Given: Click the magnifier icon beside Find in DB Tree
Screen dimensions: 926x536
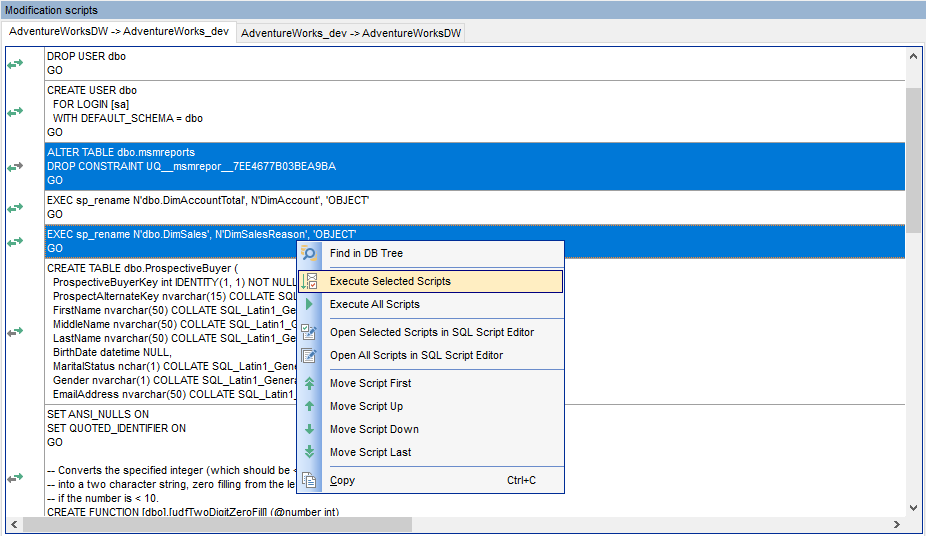Looking at the screenshot, I should (310, 254).
